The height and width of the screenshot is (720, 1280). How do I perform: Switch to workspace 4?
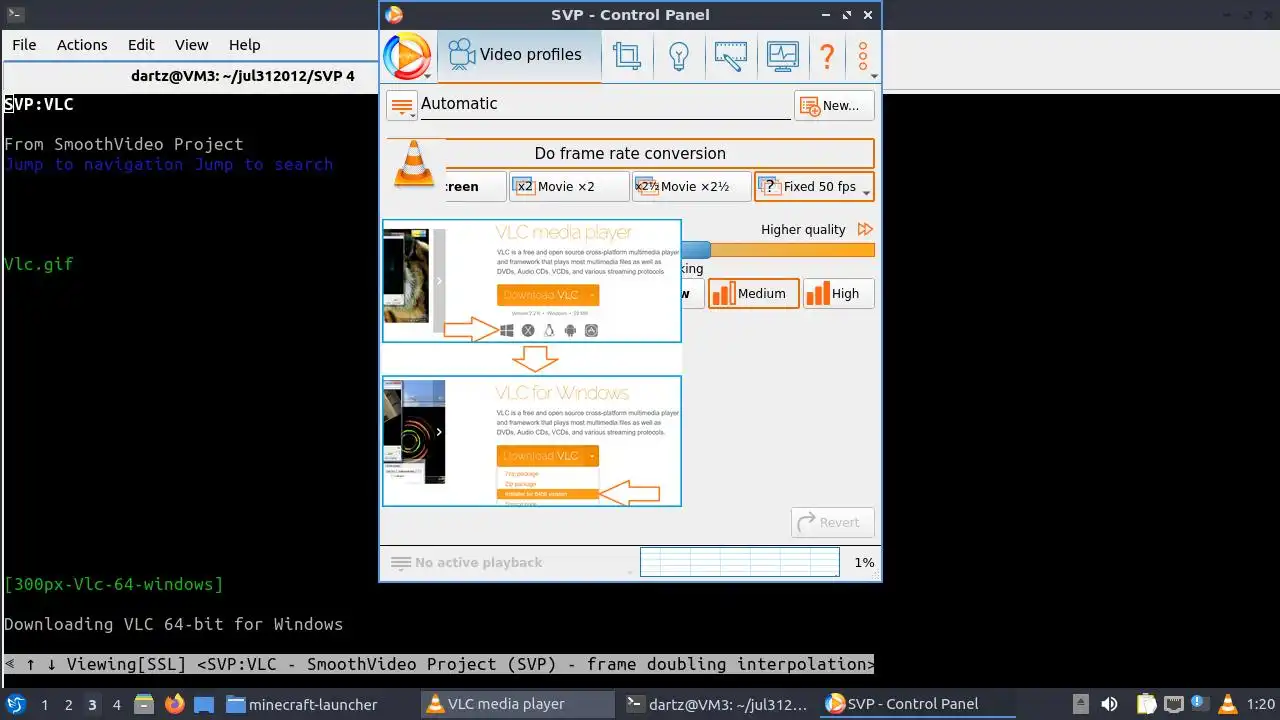click(116, 705)
